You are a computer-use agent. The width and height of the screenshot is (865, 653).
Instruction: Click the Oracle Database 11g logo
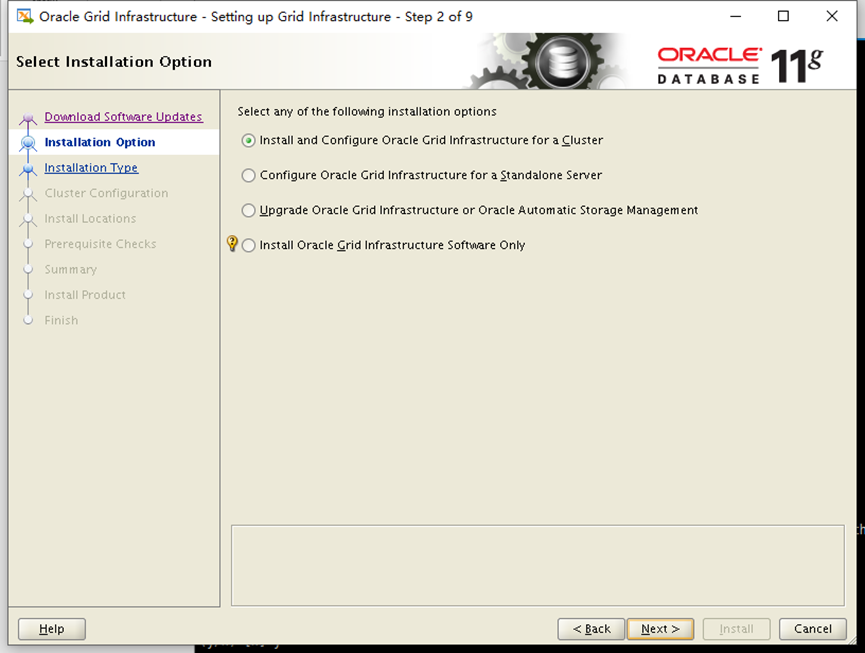(x=740, y=66)
